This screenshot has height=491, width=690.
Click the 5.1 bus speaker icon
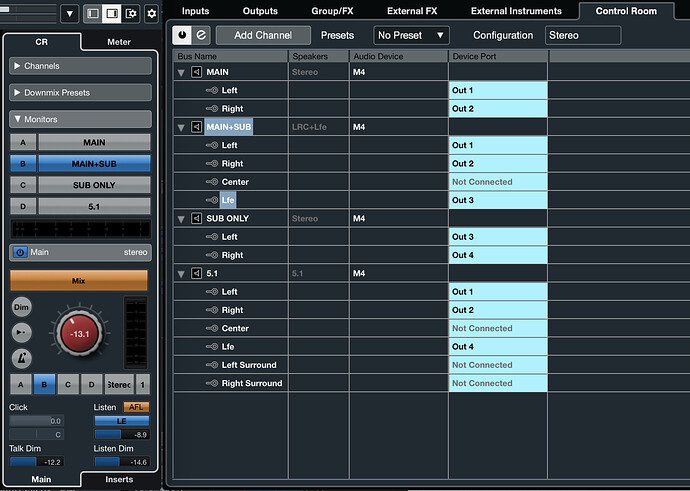196,273
